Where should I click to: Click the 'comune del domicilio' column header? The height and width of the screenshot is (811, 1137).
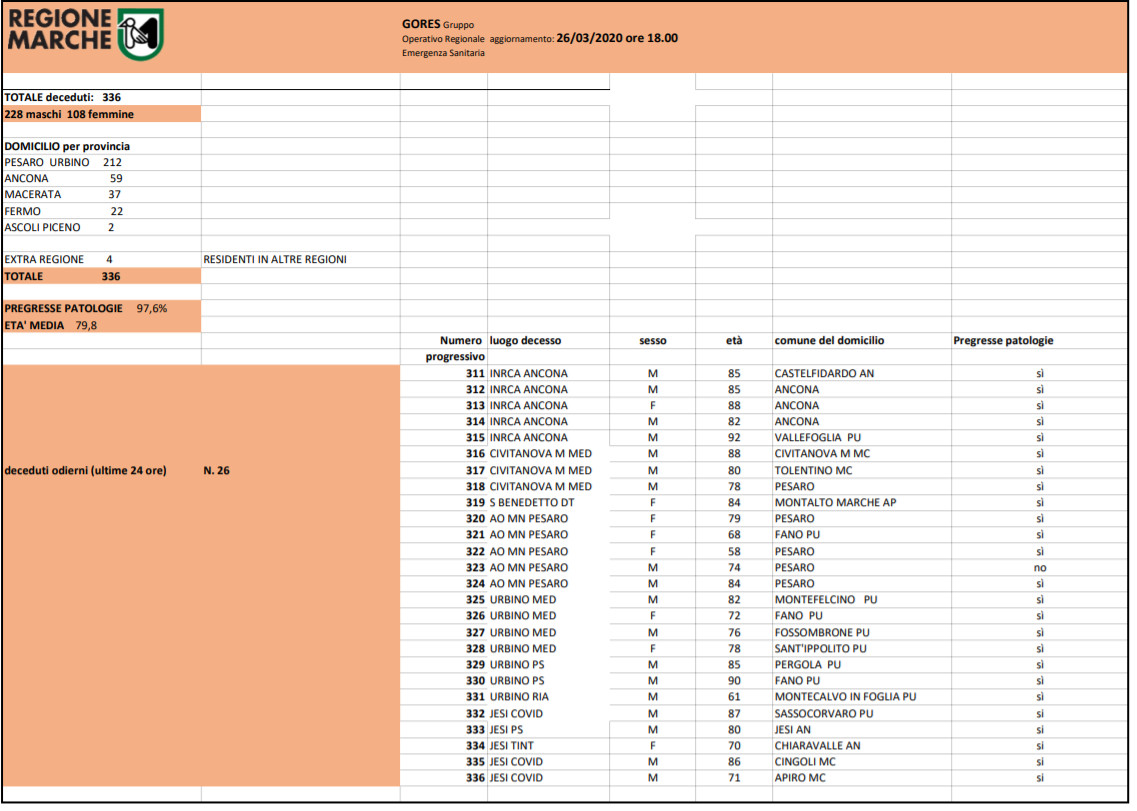[x=829, y=340]
